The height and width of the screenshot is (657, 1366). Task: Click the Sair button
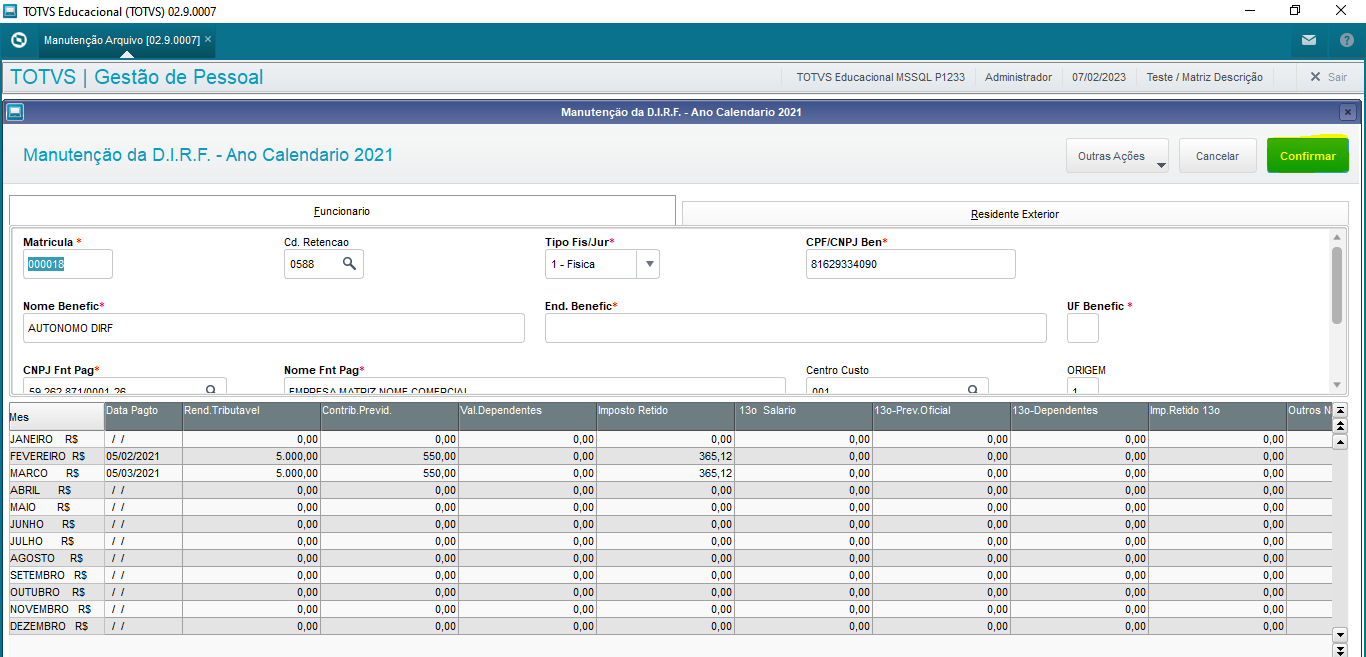point(1328,77)
